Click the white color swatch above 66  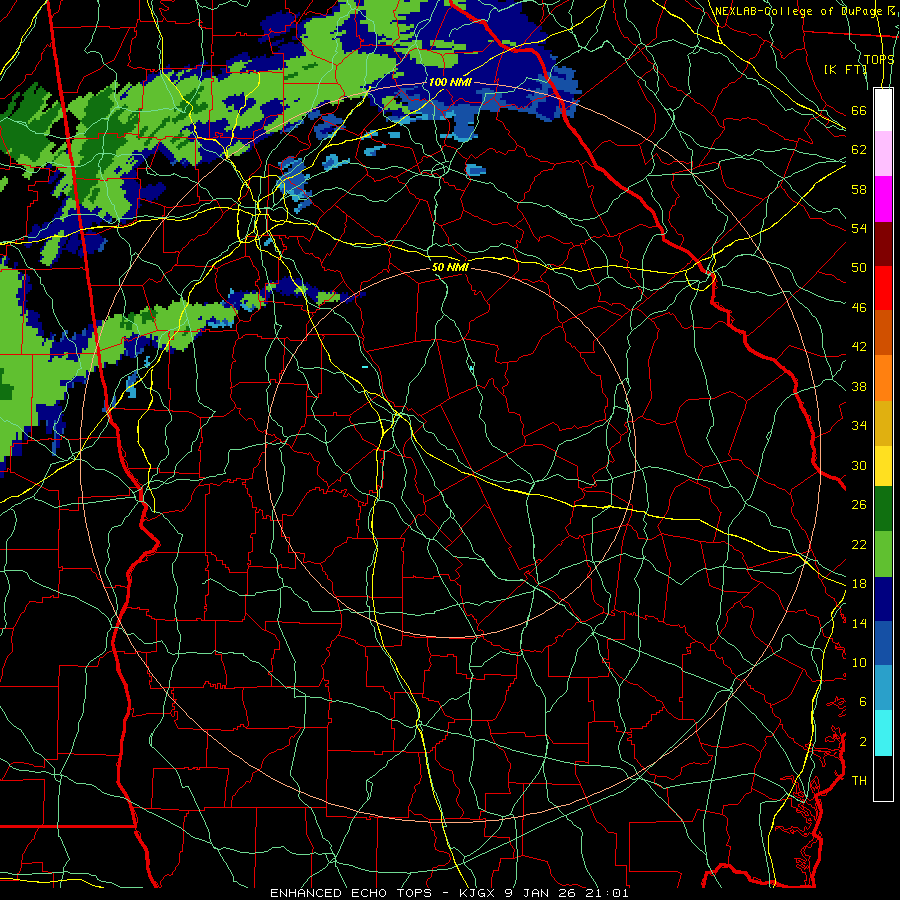[x=883, y=110]
